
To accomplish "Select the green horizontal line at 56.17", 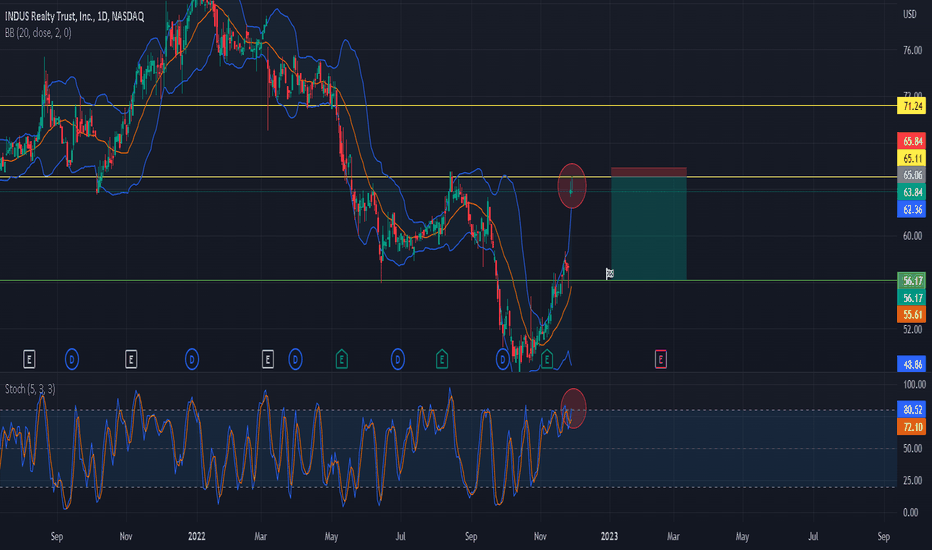I will click(448, 280).
